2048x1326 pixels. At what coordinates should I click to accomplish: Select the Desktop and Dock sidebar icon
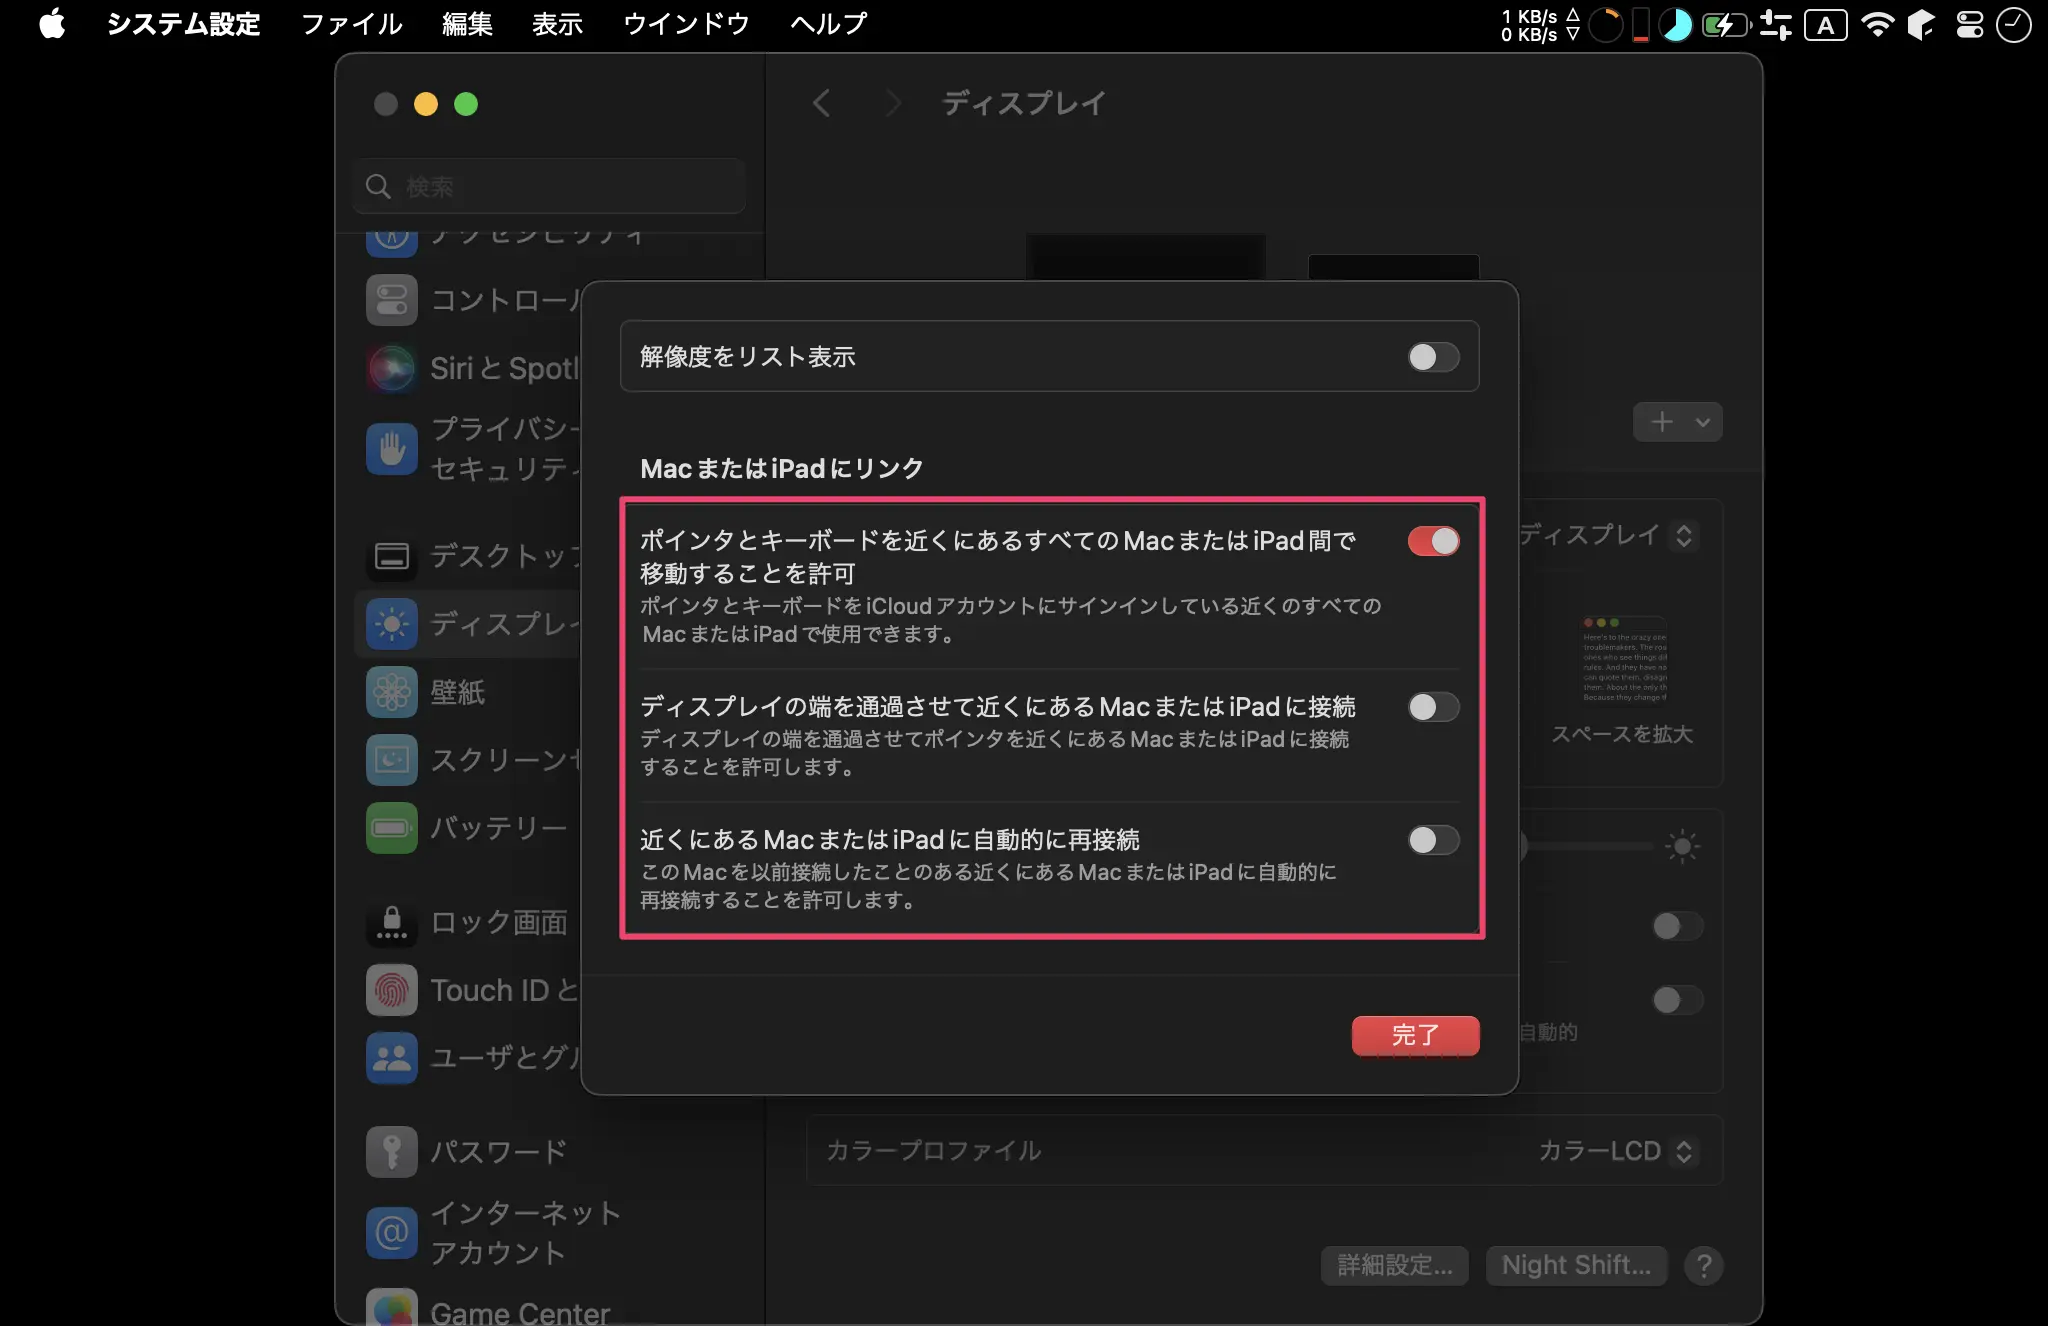(392, 556)
